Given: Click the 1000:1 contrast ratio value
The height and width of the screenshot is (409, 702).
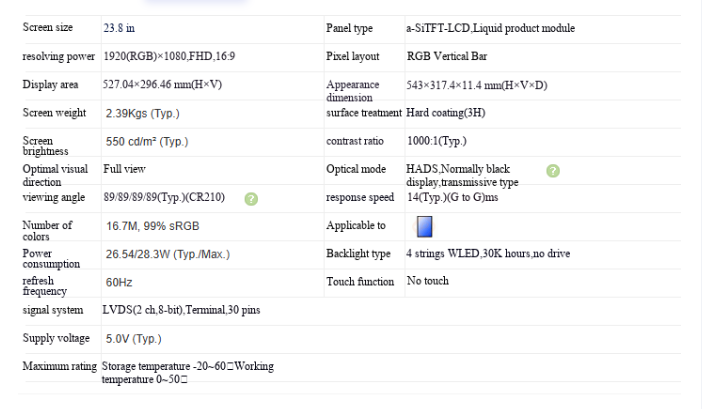Looking at the screenshot, I should click(437, 141).
